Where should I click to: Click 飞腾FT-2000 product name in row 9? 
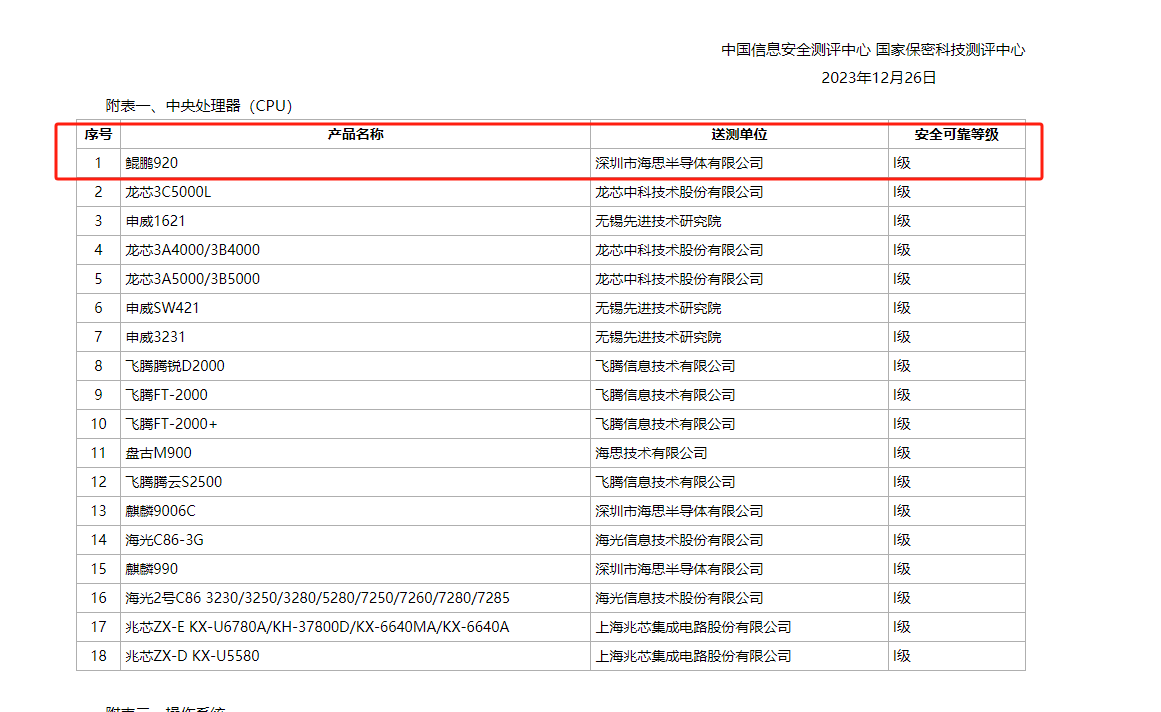[x=167, y=394]
